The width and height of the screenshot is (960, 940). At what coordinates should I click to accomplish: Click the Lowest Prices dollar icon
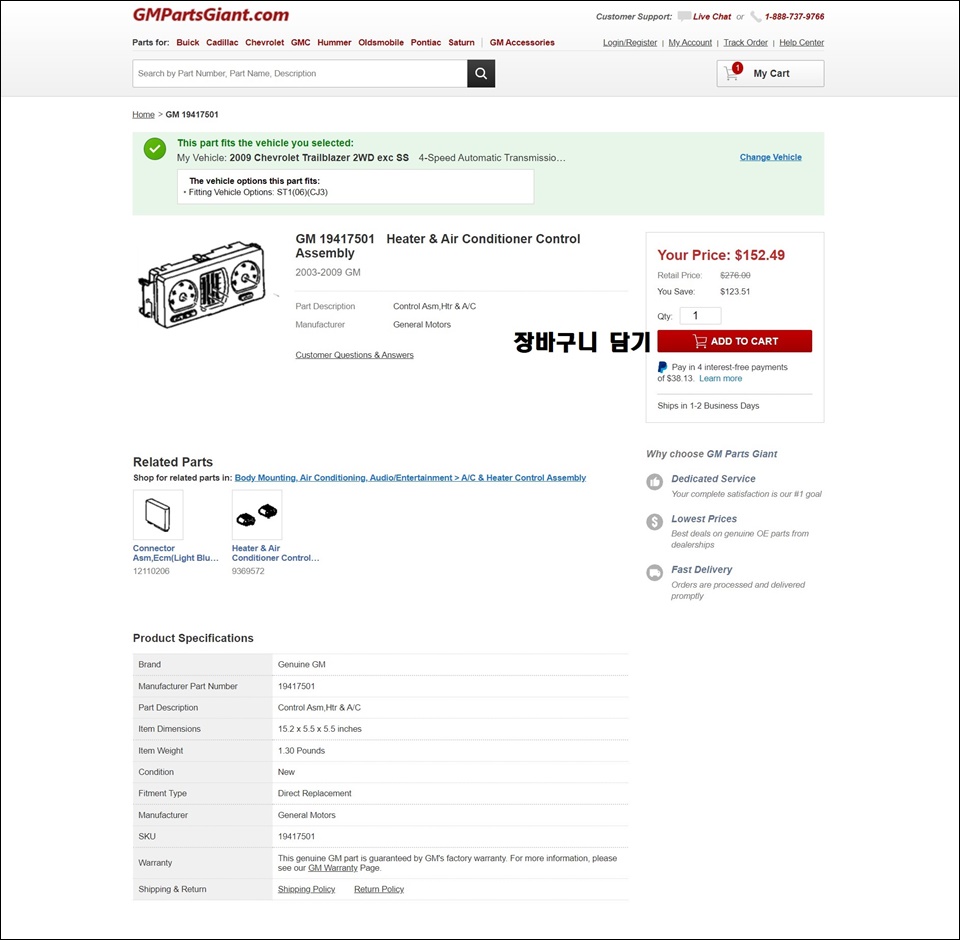pyautogui.click(x=654, y=522)
